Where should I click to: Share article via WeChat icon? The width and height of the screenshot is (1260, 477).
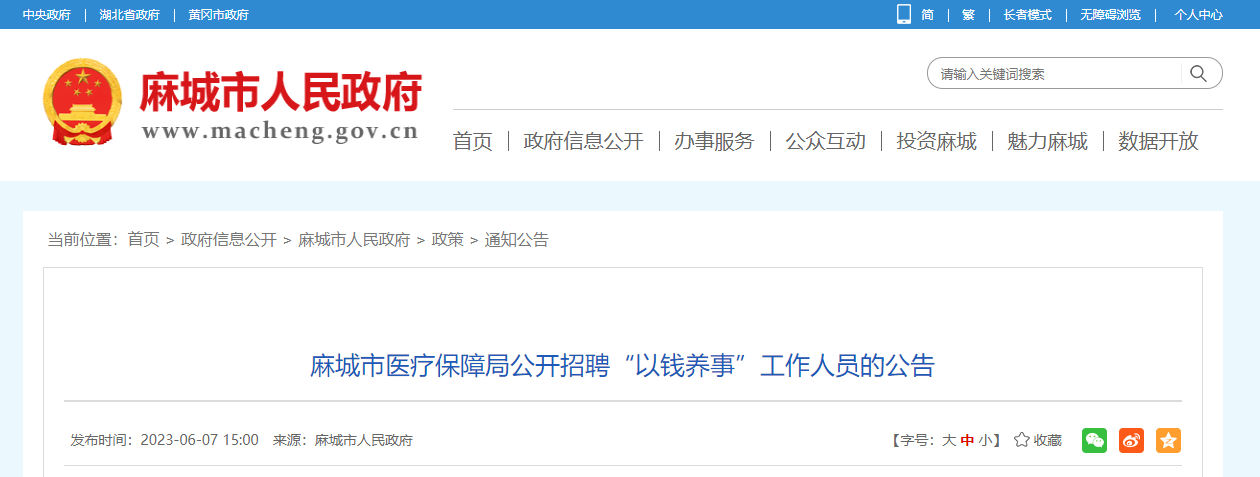click(x=1094, y=440)
